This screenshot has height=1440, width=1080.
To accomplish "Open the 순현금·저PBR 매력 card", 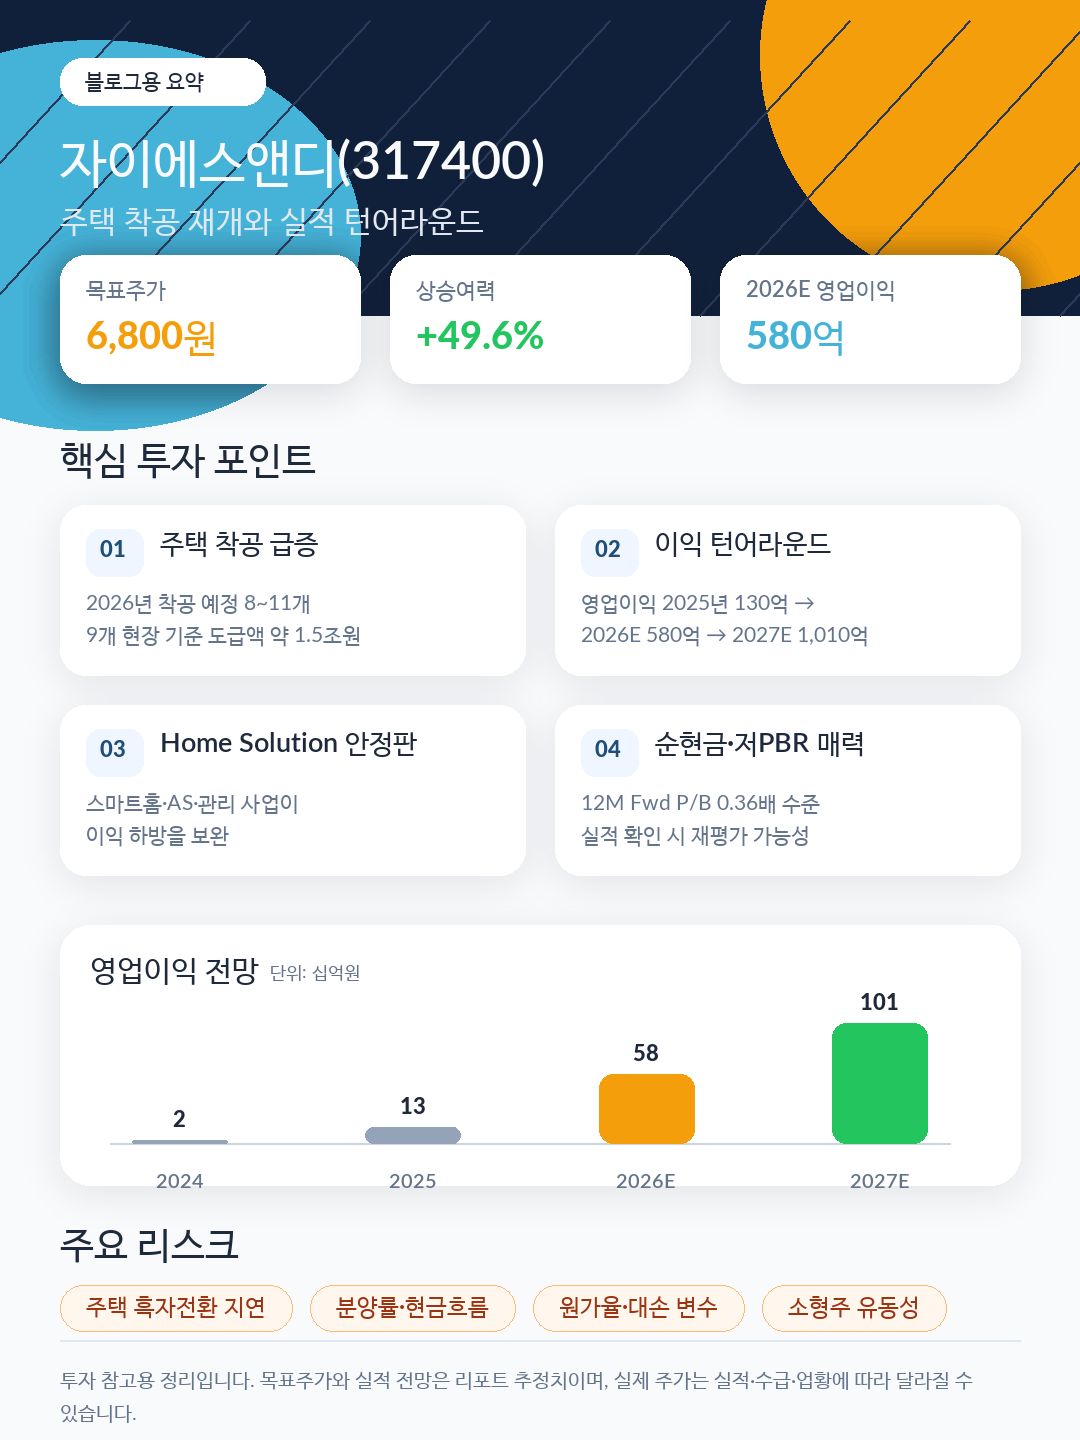I will click(788, 791).
